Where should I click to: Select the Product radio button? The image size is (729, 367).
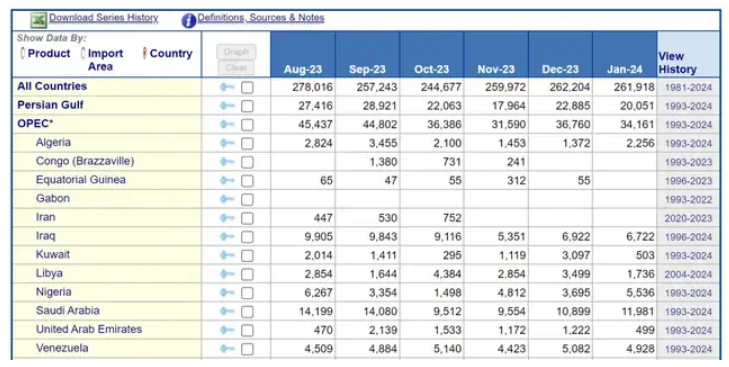click(23, 53)
